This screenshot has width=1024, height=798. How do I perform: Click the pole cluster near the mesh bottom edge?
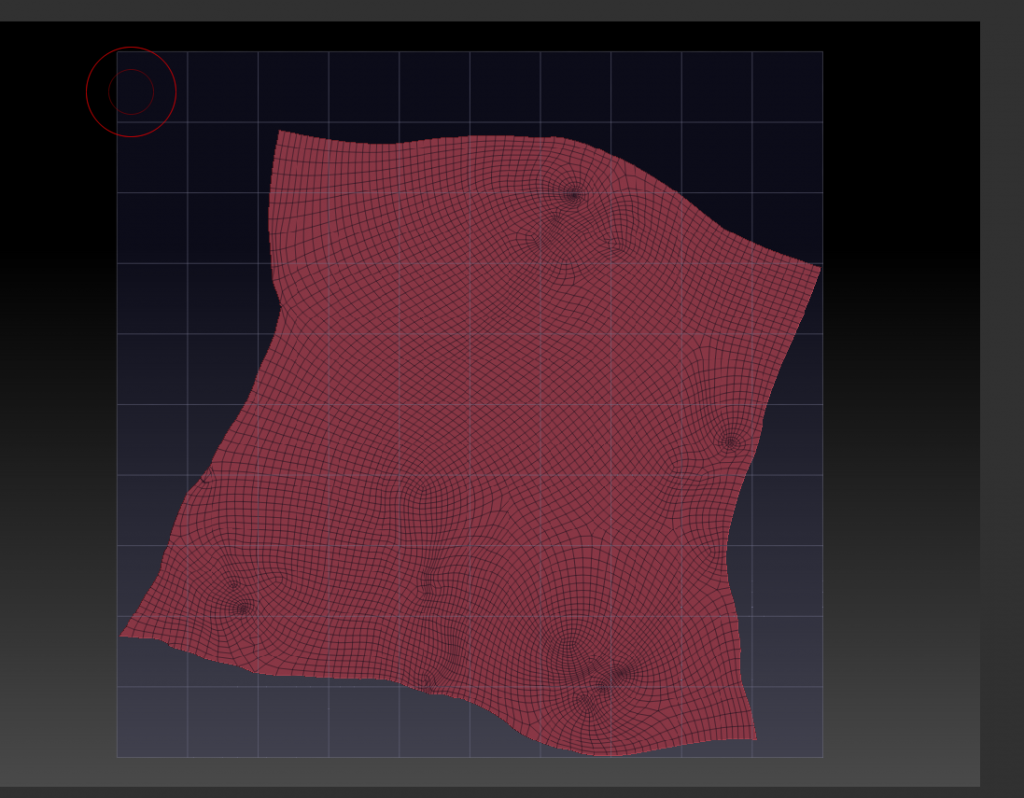(602, 685)
